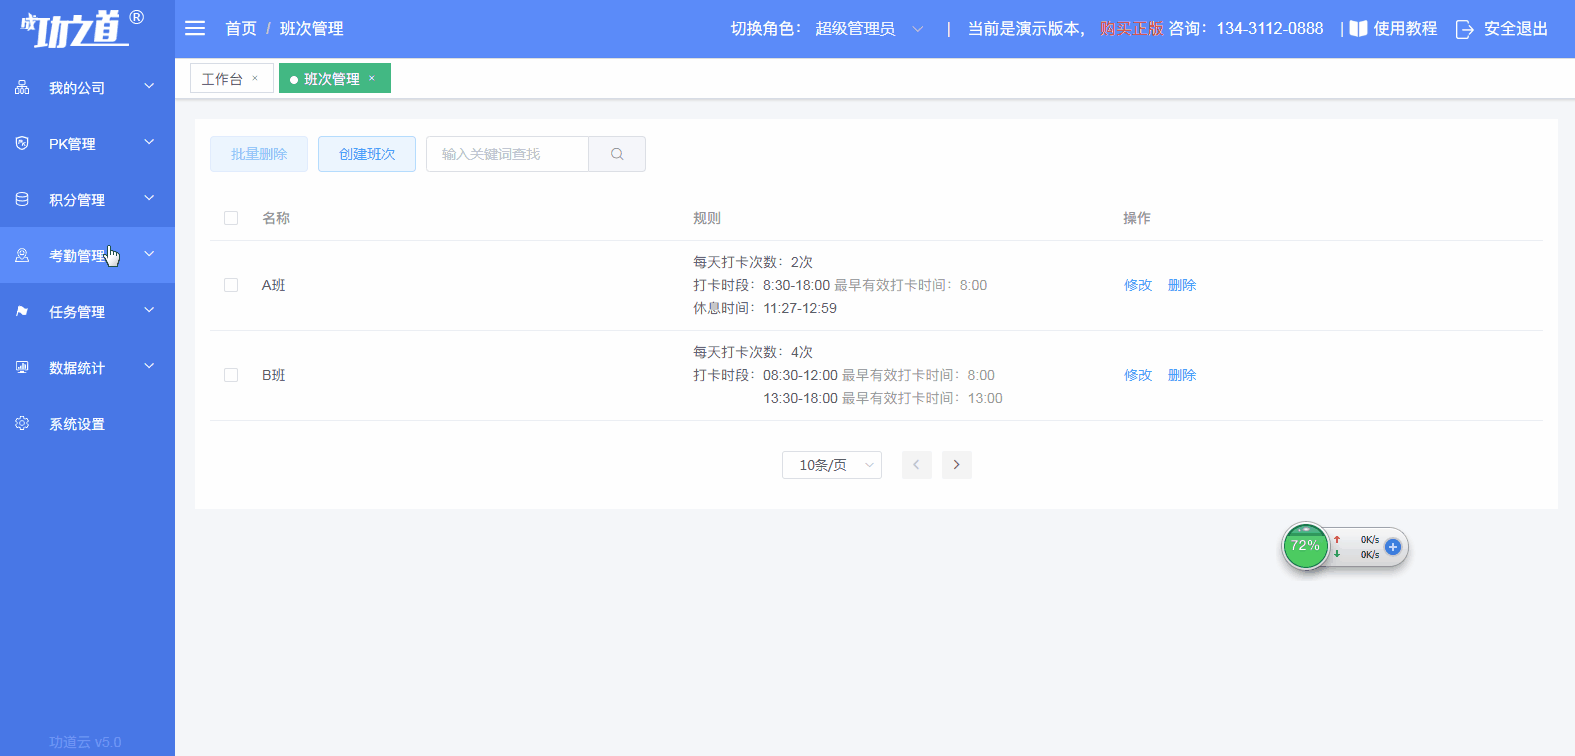Expand PK管理 menu chevron
The height and width of the screenshot is (756, 1575).
click(149, 143)
